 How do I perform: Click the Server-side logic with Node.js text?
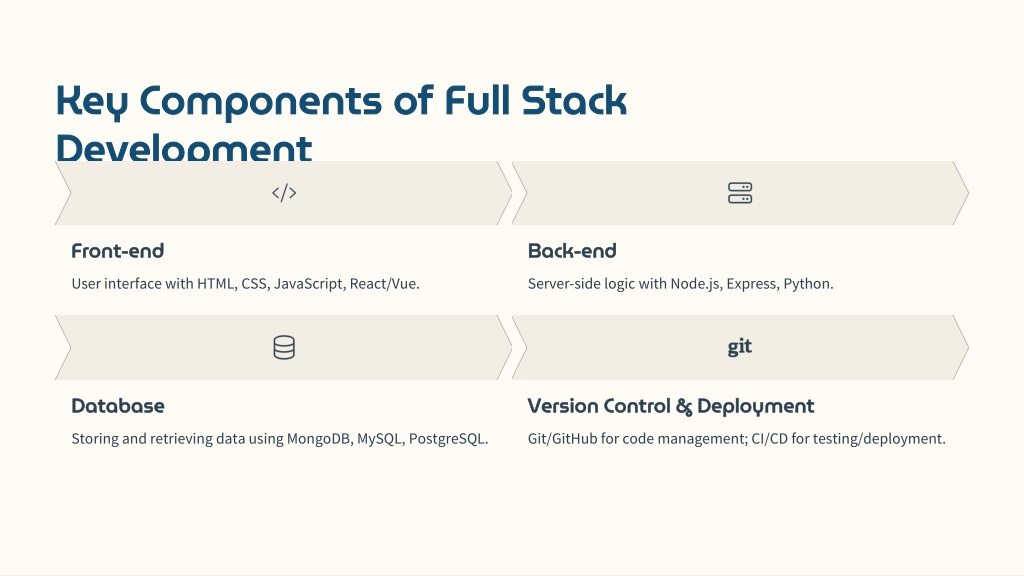pyautogui.click(x=680, y=283)
